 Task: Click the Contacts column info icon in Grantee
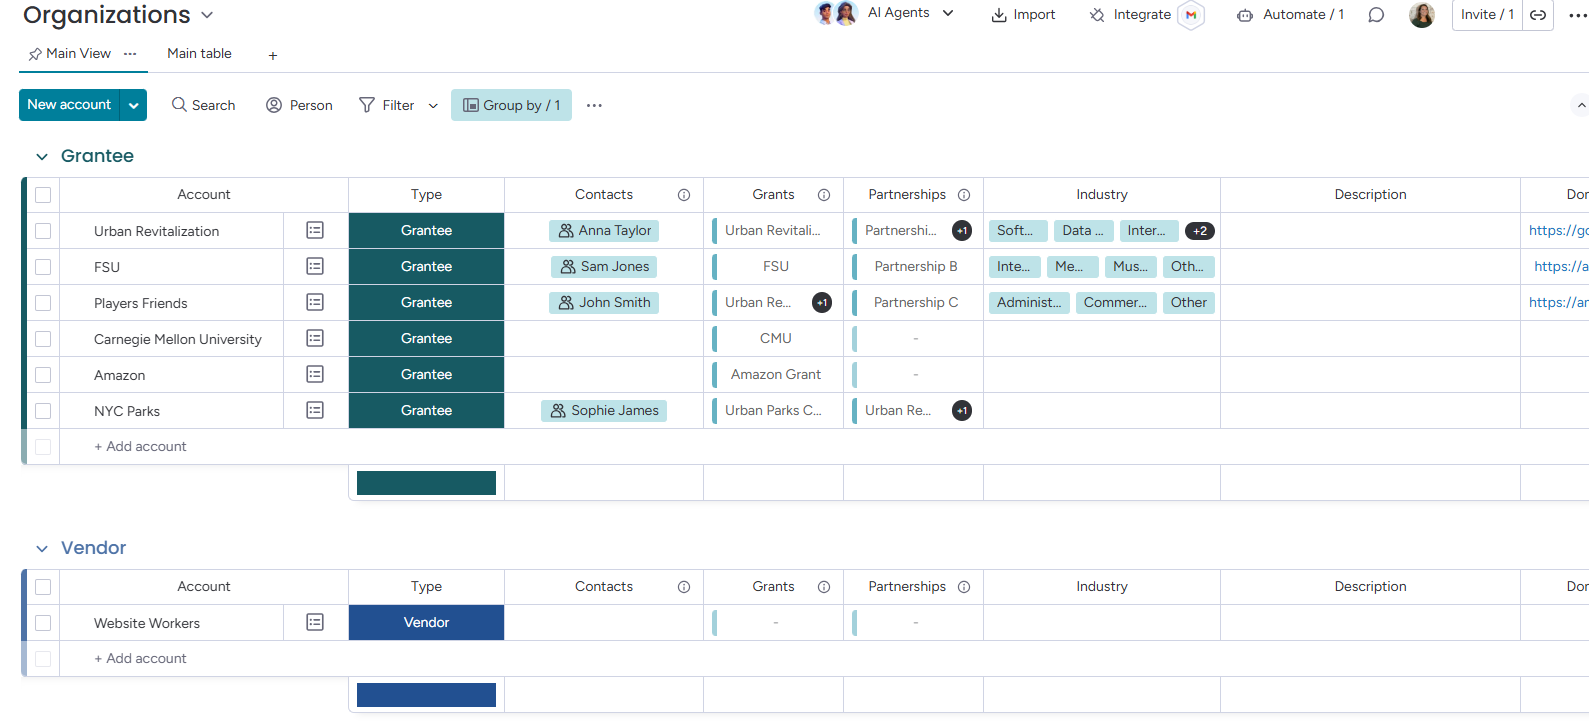[684, 195]
